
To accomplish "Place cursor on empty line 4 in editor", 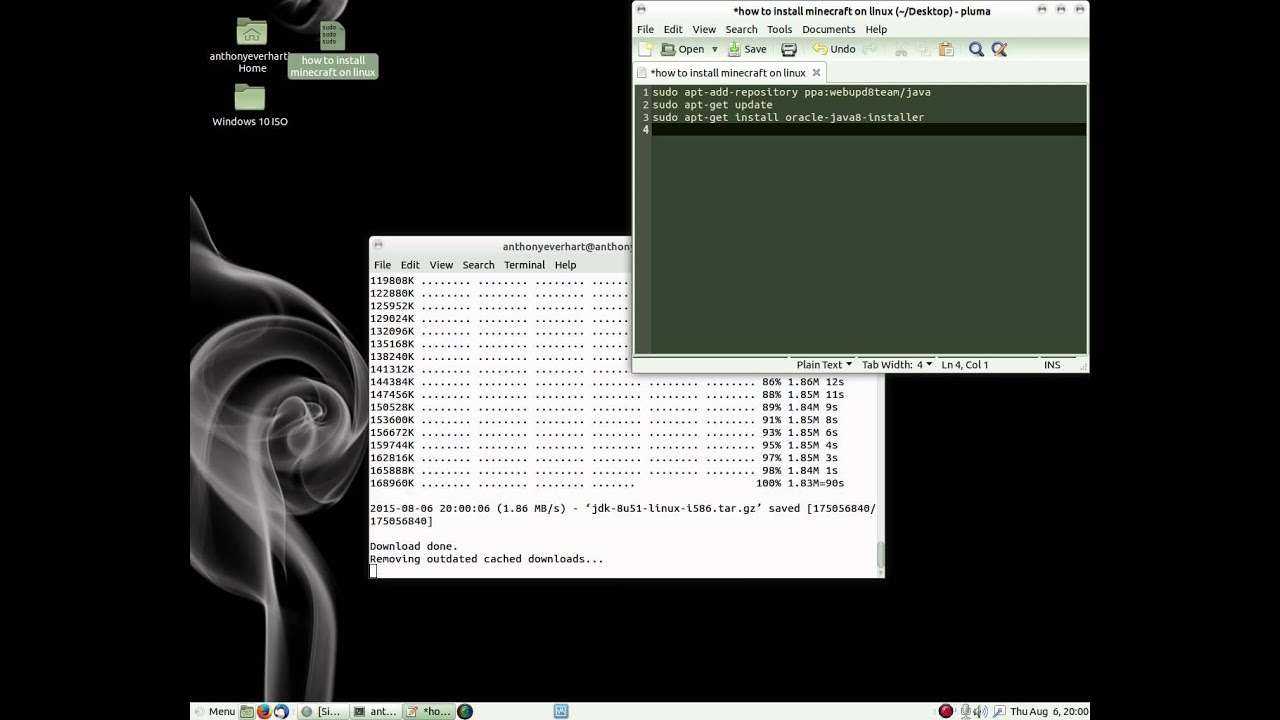I will [868, 130].
